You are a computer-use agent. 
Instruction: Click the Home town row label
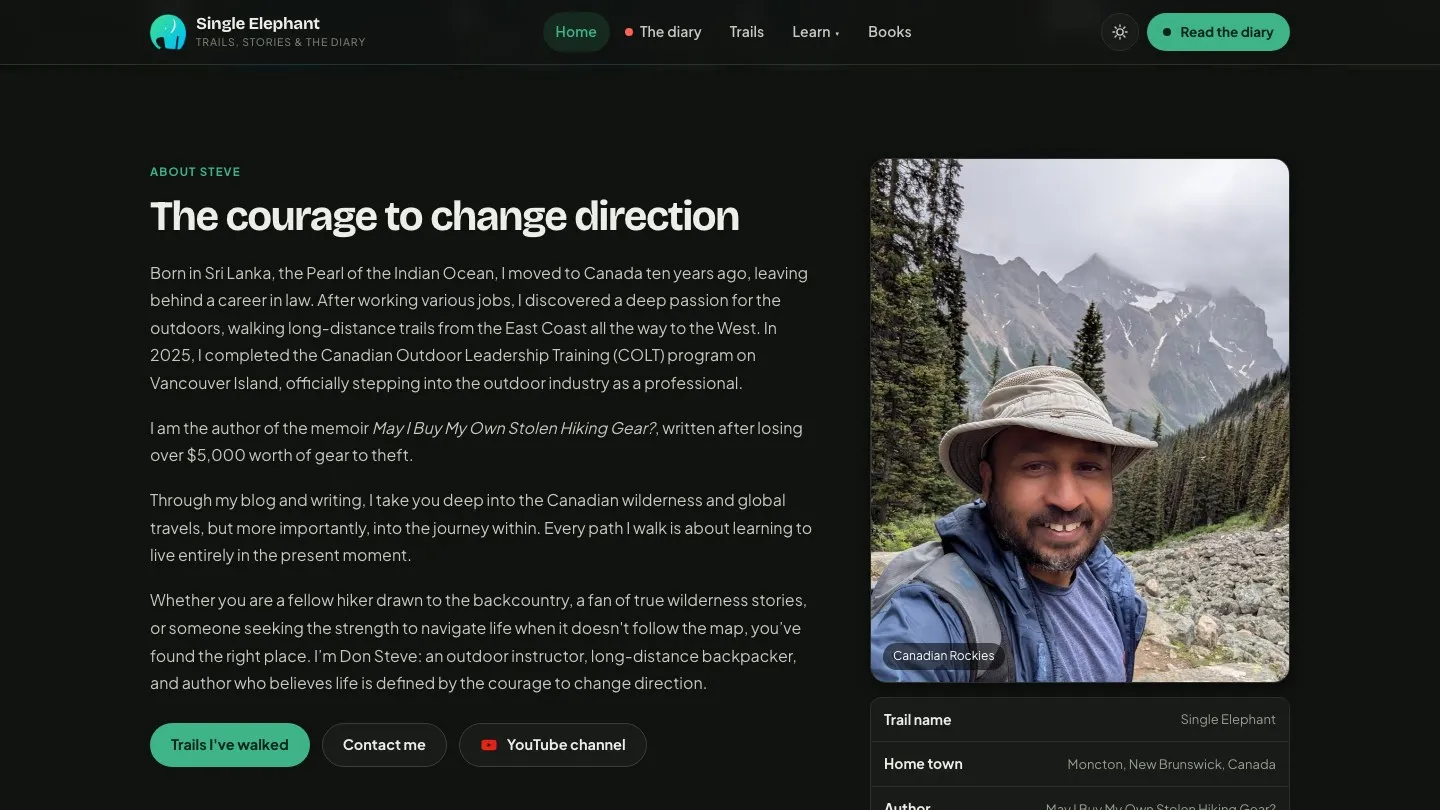923,764
